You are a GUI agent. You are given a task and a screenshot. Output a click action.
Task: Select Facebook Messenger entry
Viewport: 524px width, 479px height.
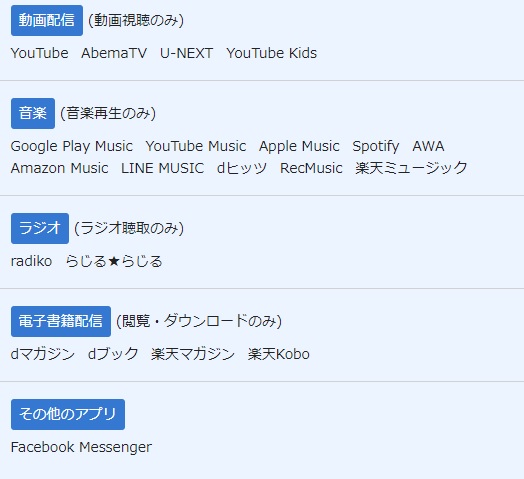[81, 447]
